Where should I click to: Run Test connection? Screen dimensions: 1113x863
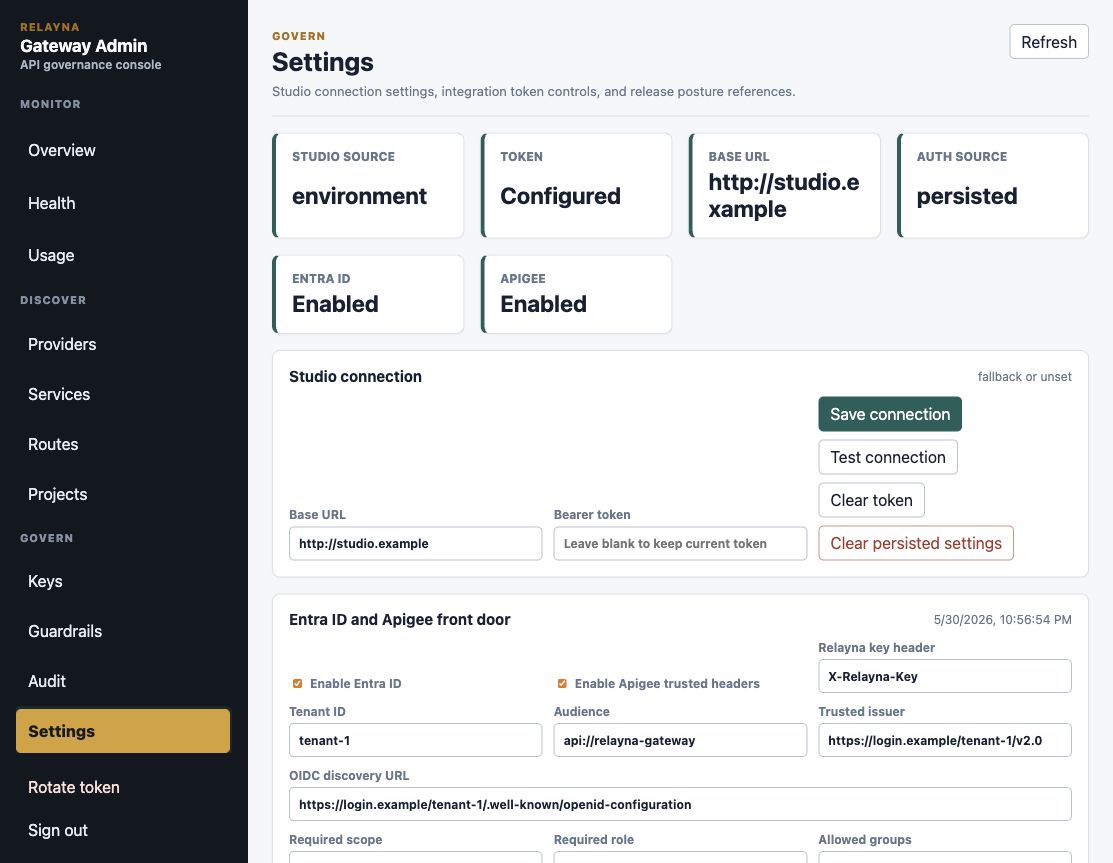(x=887, y=457)
